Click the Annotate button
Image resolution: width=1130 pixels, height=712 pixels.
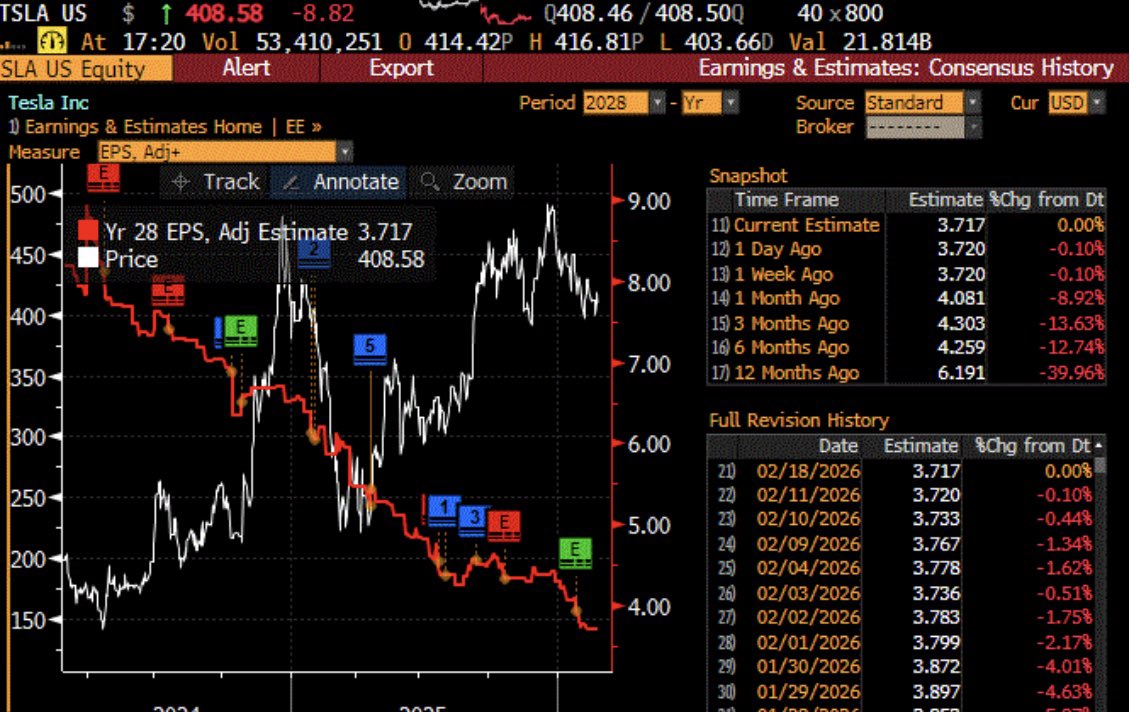(339, 182)
